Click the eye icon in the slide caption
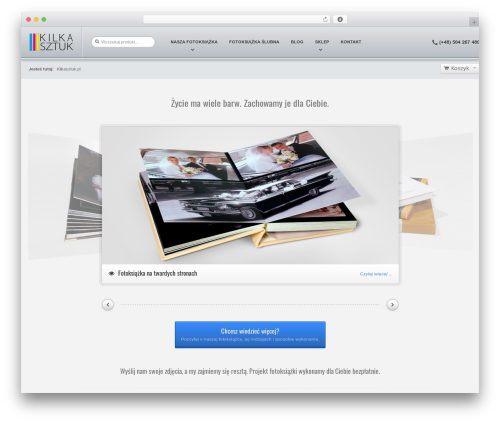500x423 pixels. click(x=111, y=274)
